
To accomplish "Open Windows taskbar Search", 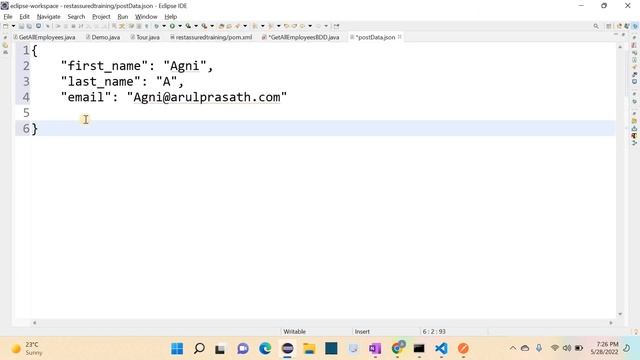I will click(199, 349).
